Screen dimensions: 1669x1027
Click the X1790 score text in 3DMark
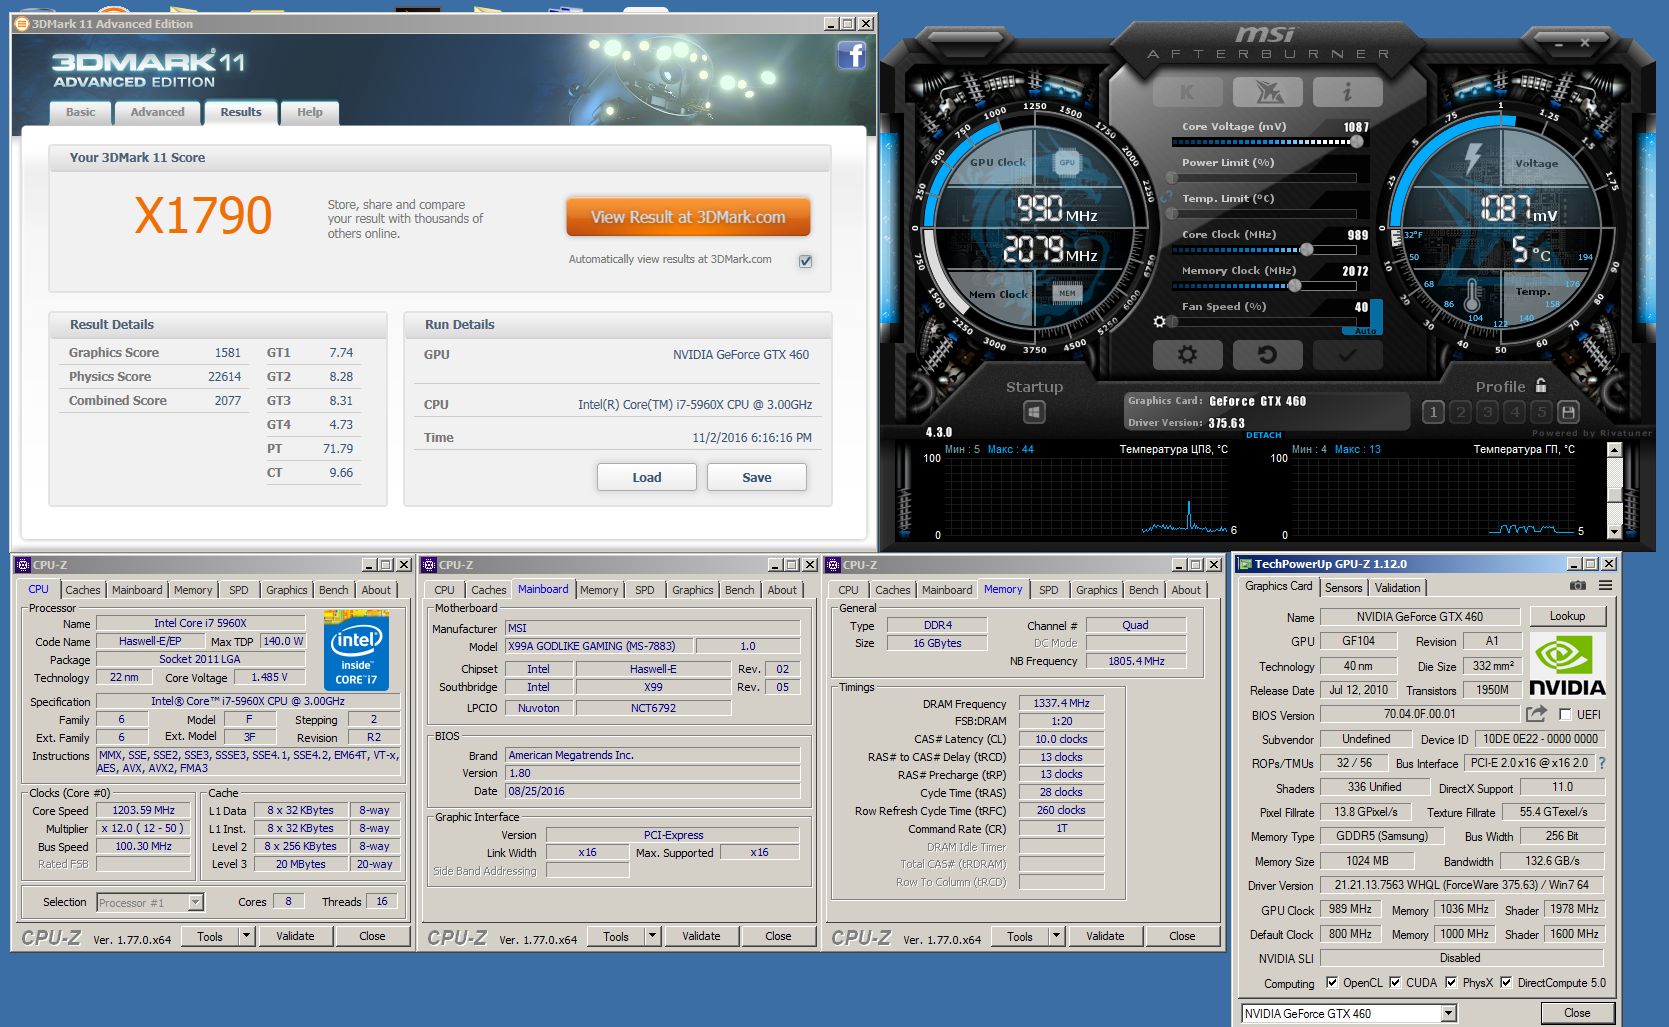(203, 216)
